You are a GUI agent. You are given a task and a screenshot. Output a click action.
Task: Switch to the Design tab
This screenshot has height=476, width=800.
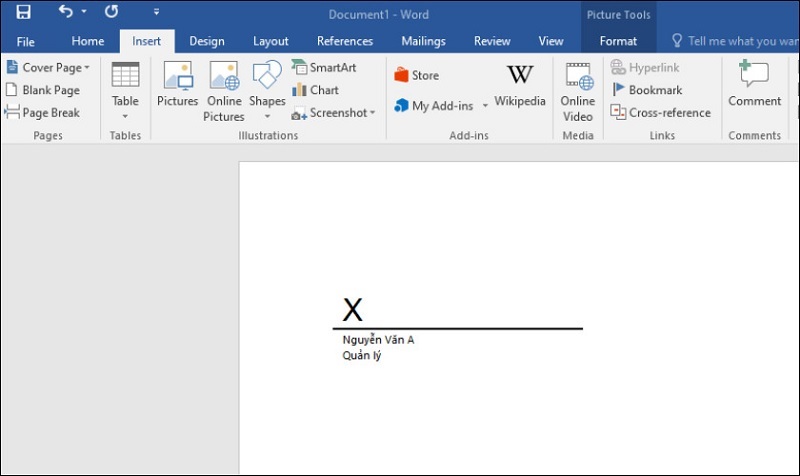click(206, 41)
